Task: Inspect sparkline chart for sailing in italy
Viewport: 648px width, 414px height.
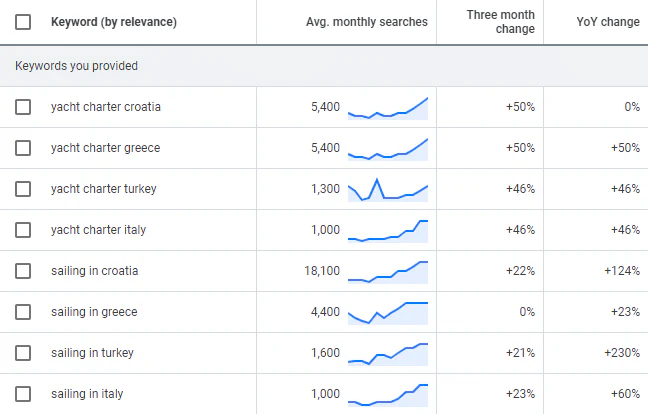Action: click(x=388, y=395)
